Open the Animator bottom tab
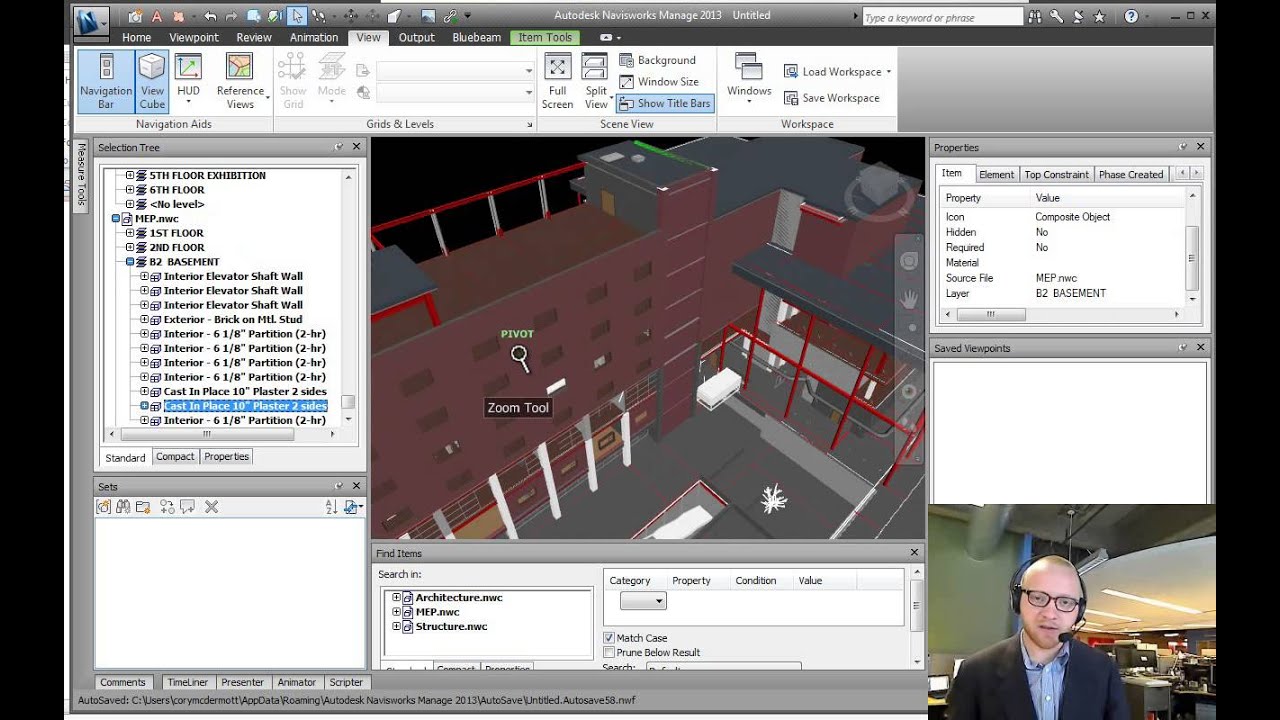This screenshot has width=1280, height=720. (296, 682)
